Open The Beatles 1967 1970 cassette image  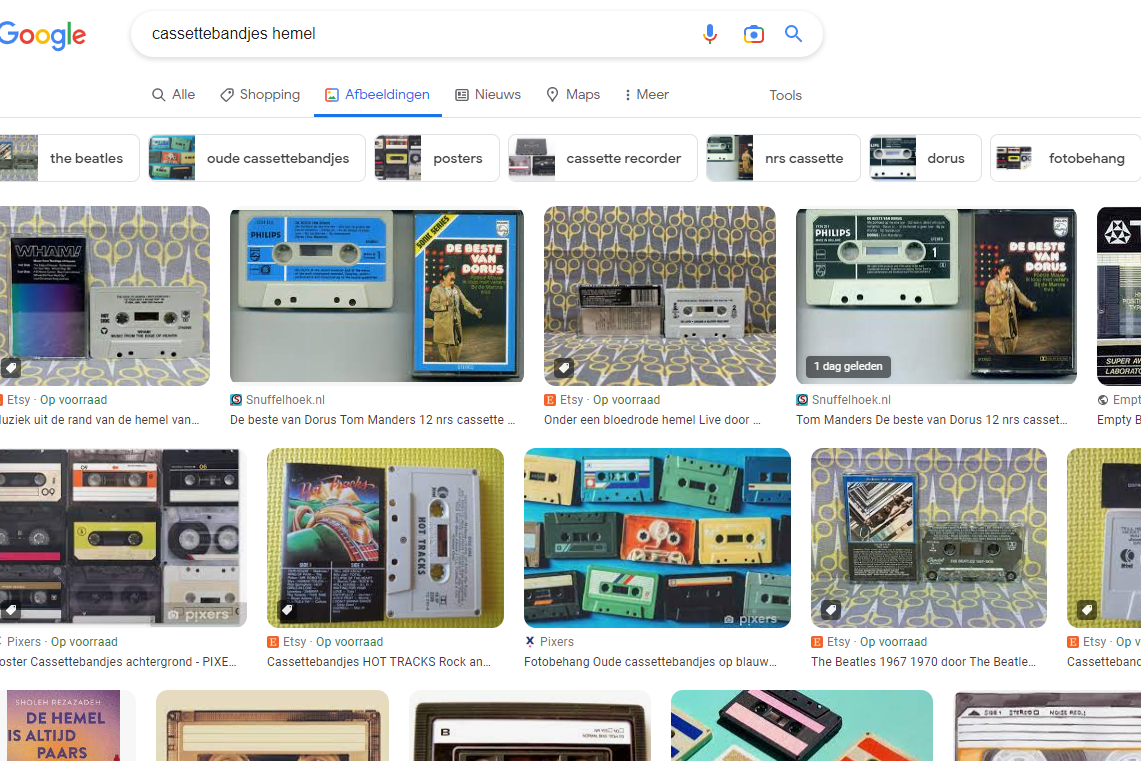point(929,537)
